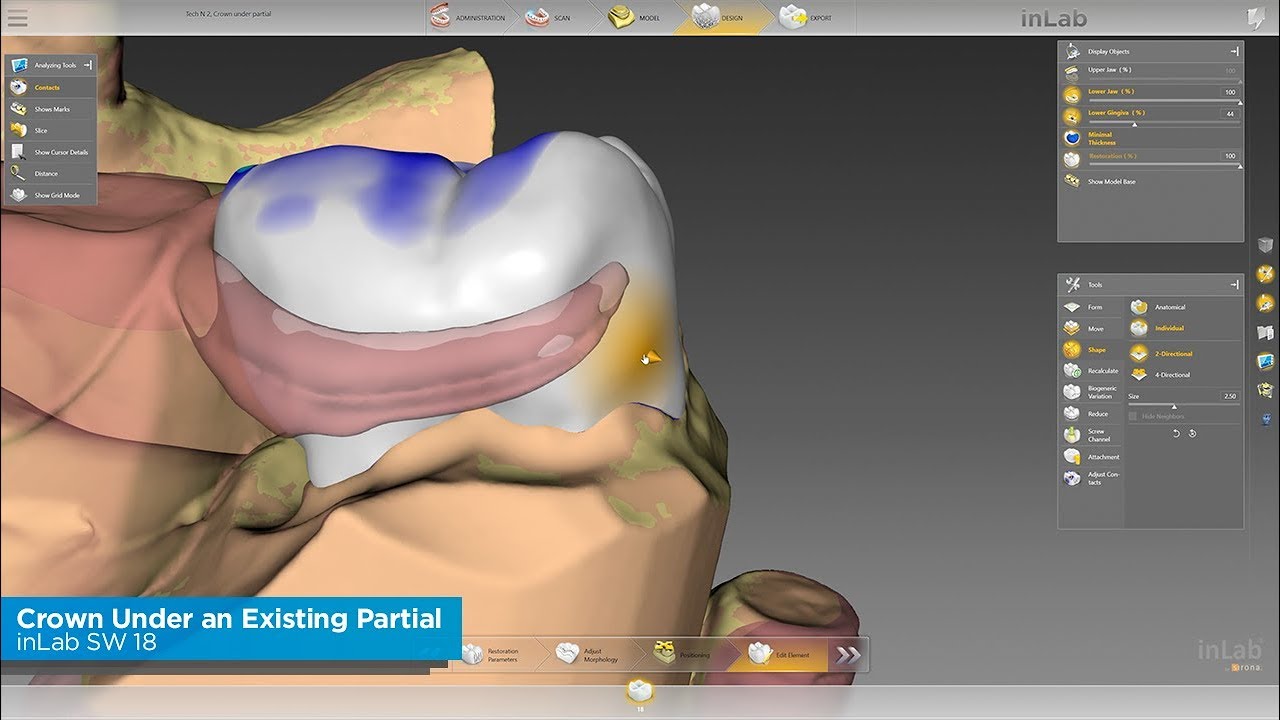Click the Recalculate tool
The image size is (1280, 720).
[1090, 371]
